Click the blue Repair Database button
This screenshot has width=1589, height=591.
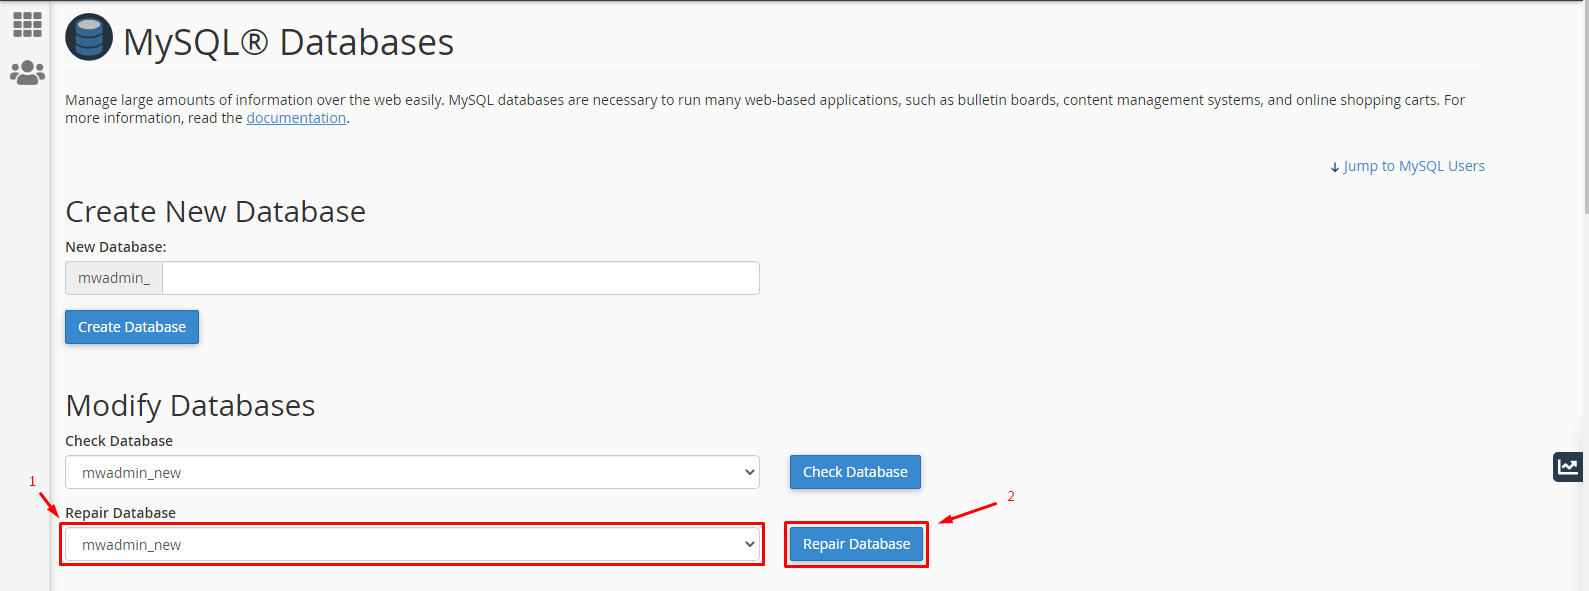(856, 544)
